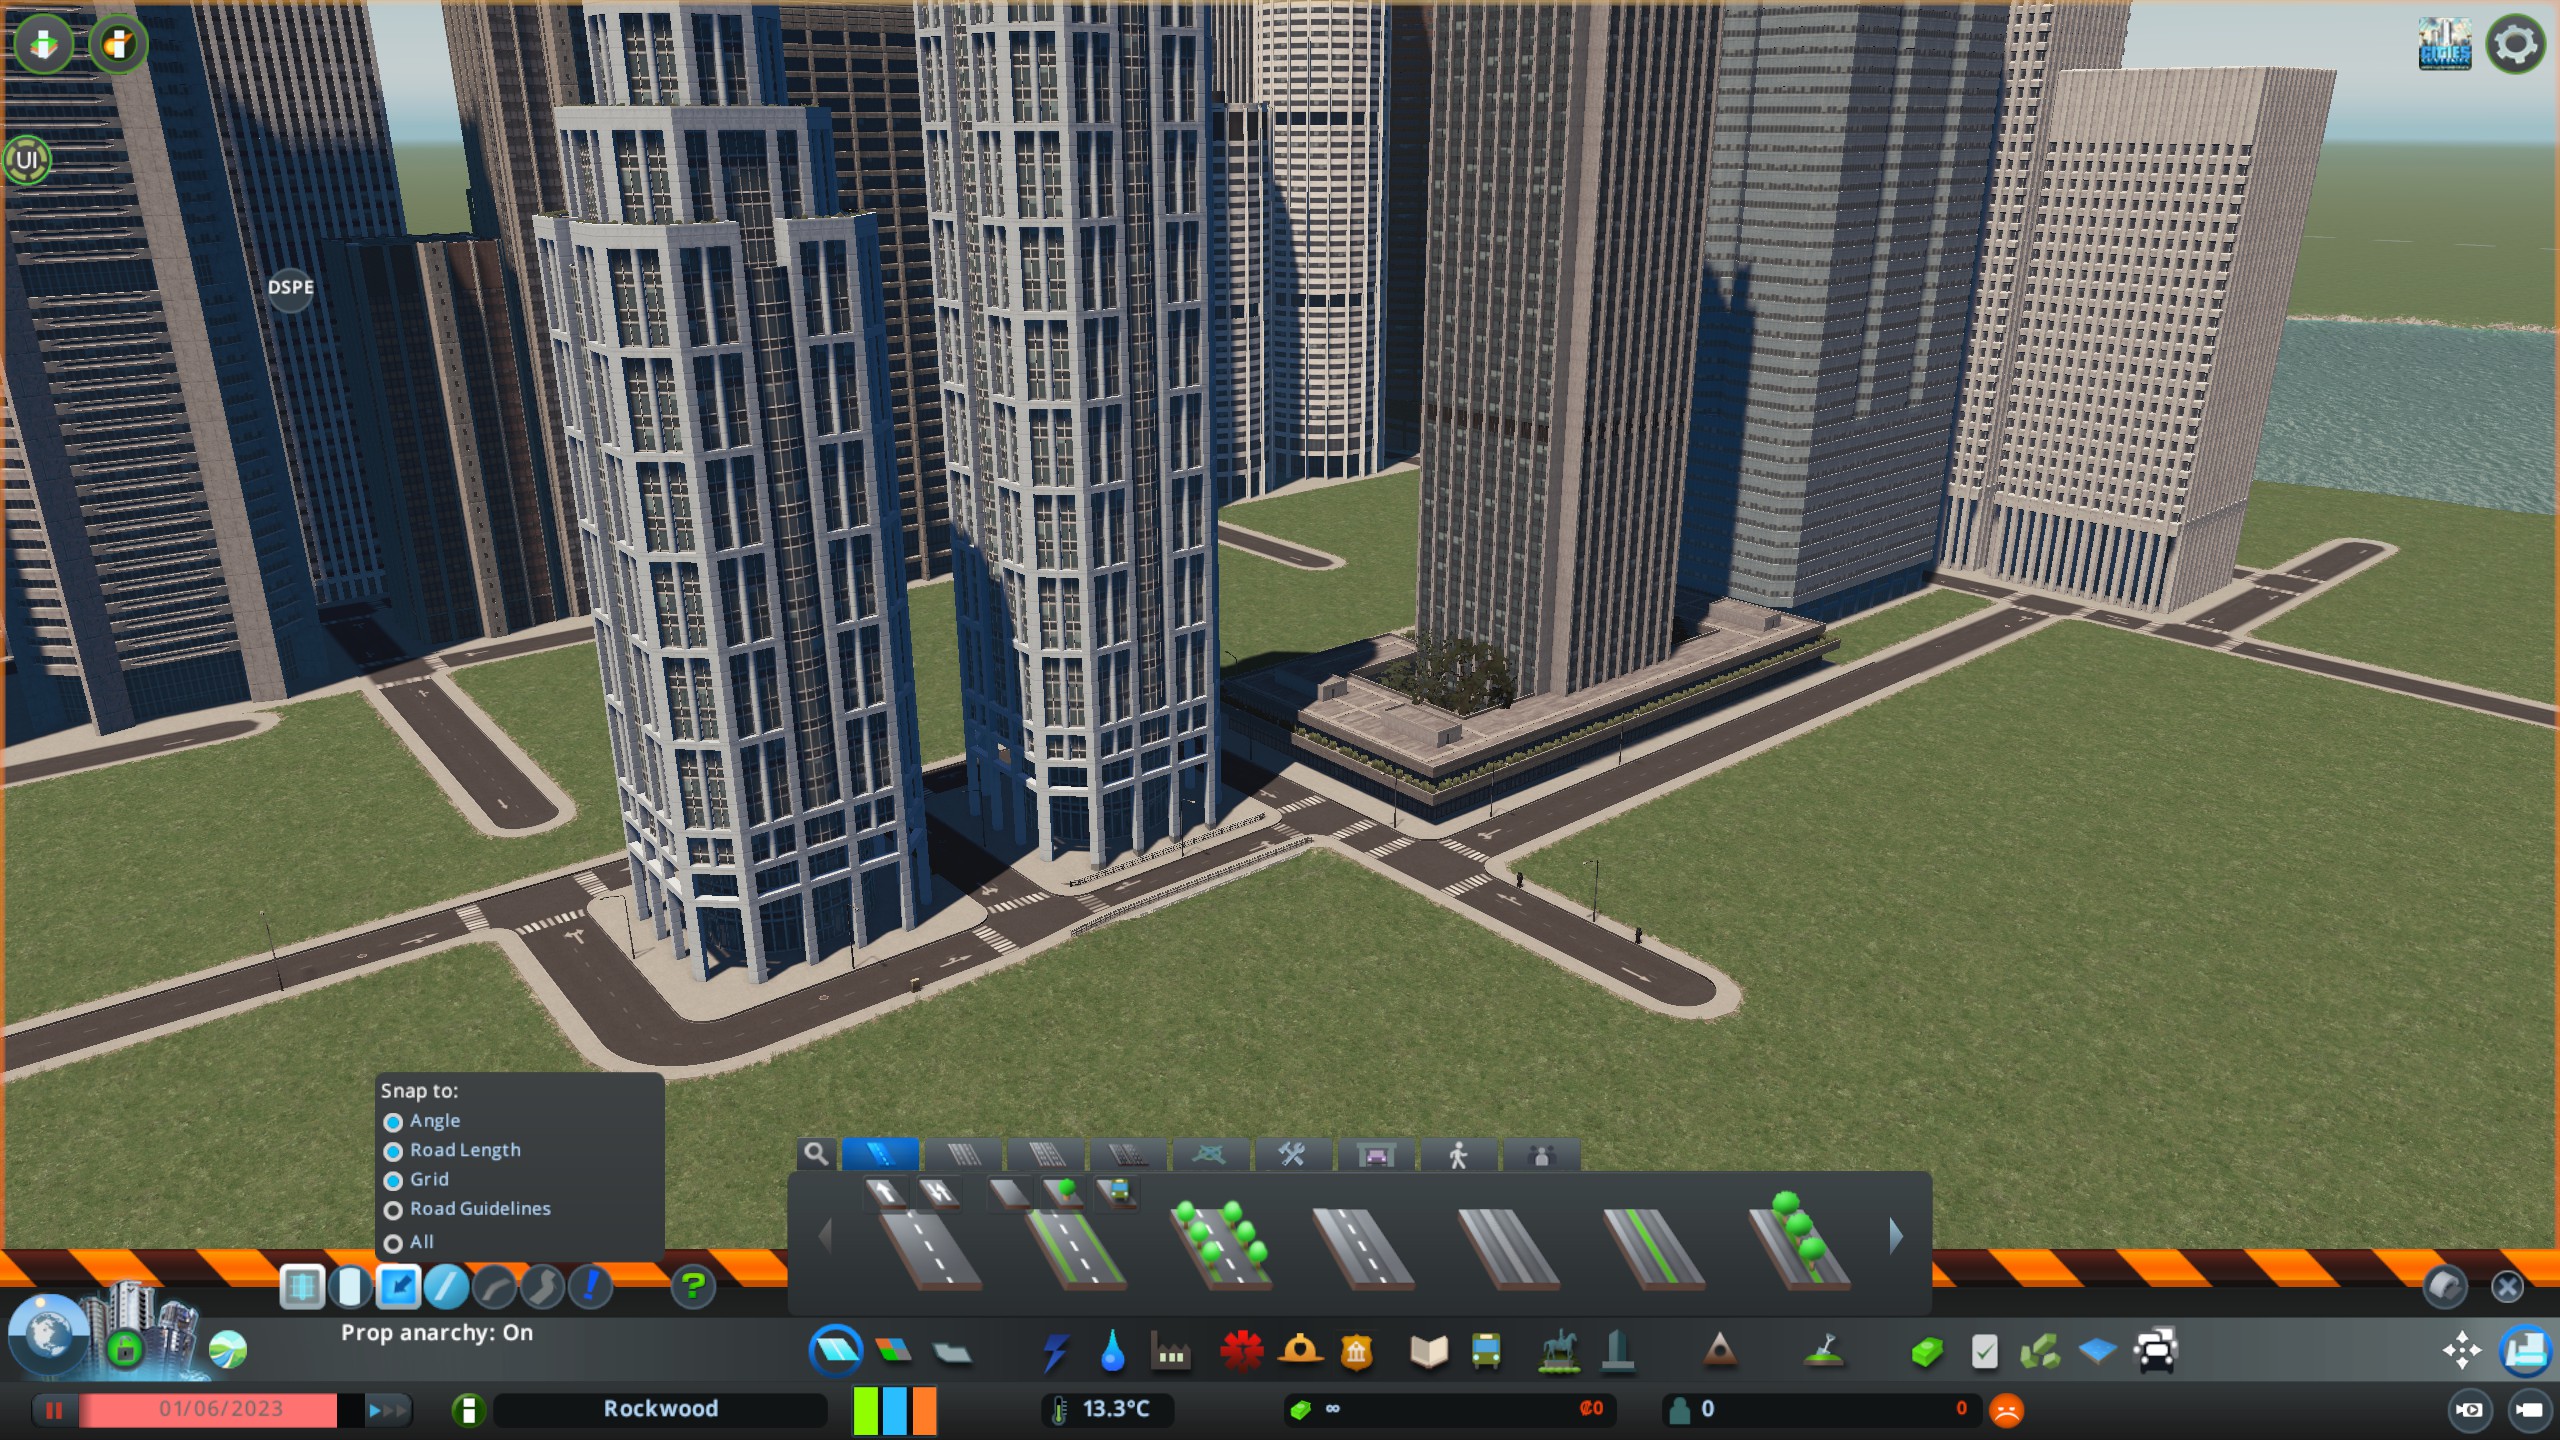Filter roads by one-way arrow
The width and height of the screenshot is (2560, 1440).
coord(886,1192)
